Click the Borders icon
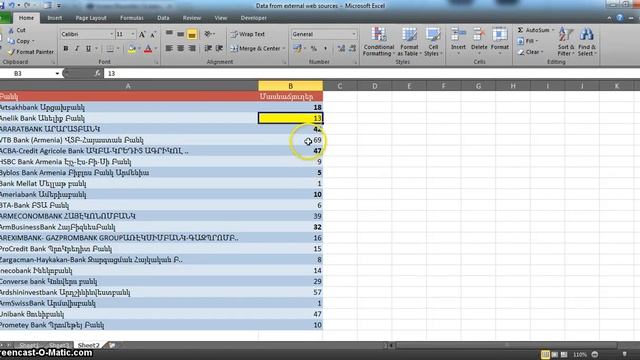Viewport: 640px width, 360px height. coord(110,49)
